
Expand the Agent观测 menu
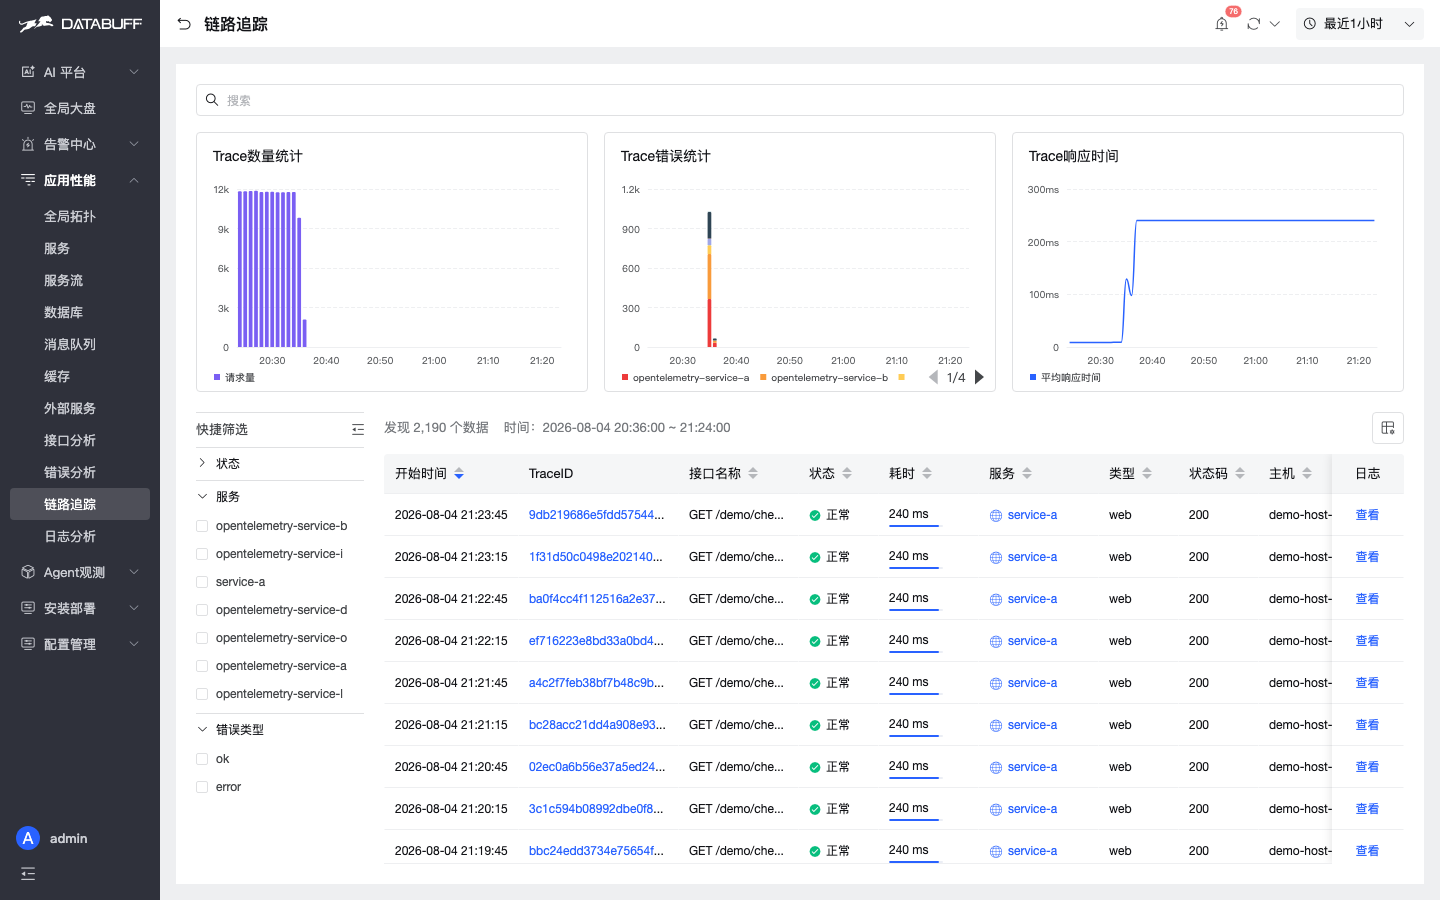tap(80, 572)
